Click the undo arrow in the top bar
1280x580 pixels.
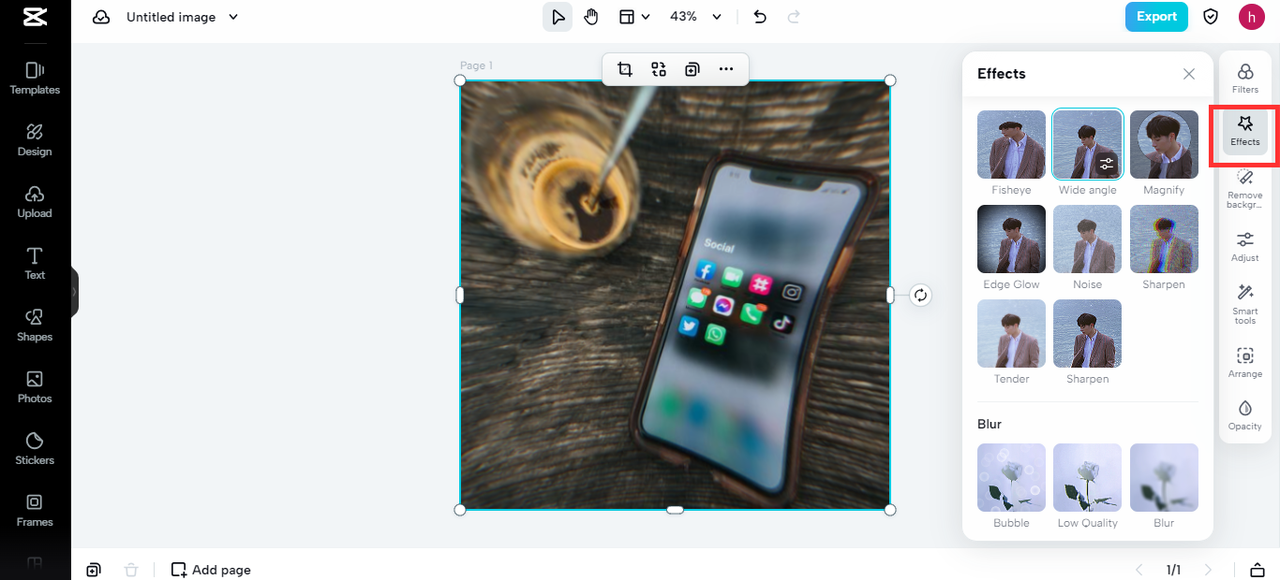[760, 17]
